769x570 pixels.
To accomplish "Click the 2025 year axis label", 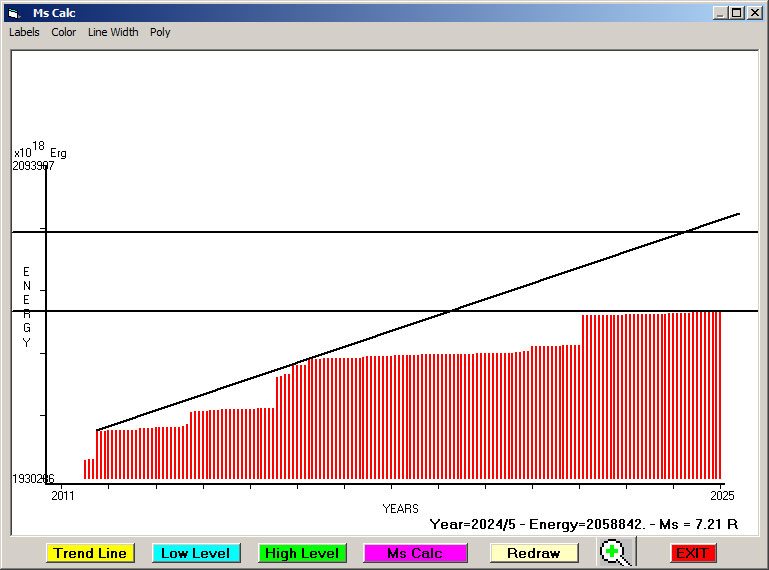I will tap(721, 495).
